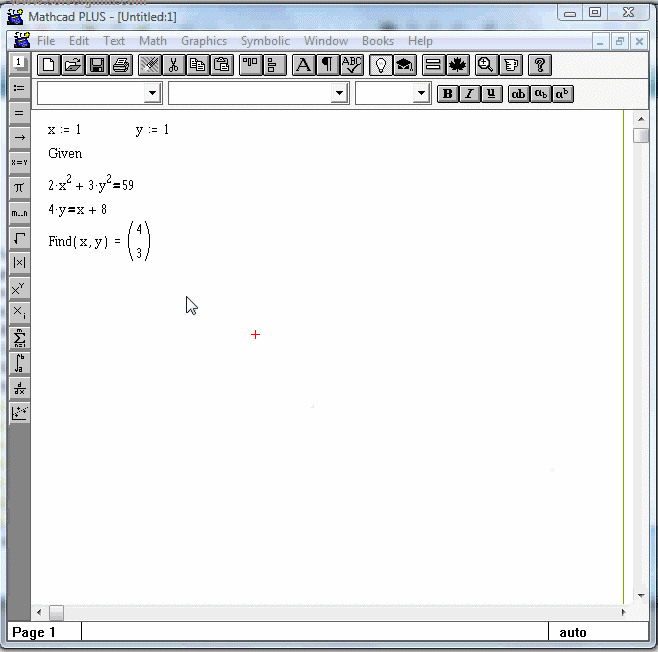Insert the derivative d/dx operator
The height and width of the screenshot is (652, 658).
[x=19, y=388]
